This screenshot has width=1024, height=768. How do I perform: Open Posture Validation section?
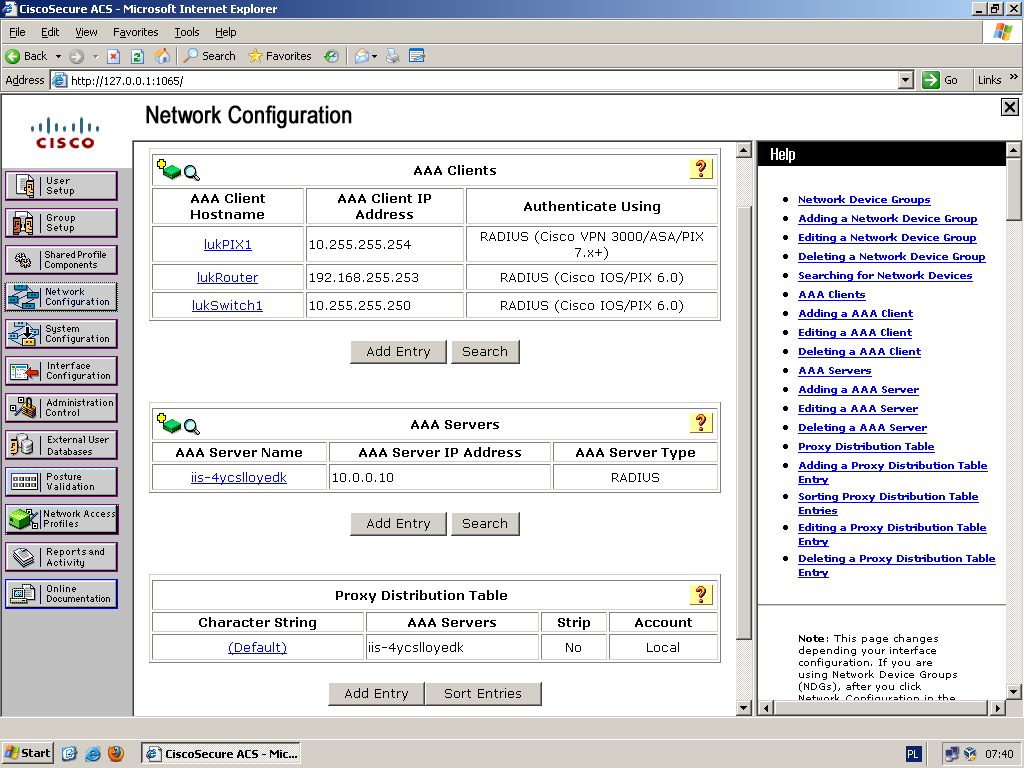61,482
